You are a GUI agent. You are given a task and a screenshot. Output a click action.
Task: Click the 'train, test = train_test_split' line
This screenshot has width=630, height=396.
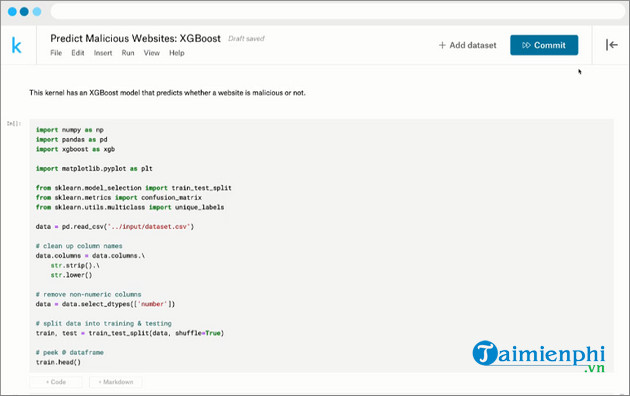(x=130, y=333)
